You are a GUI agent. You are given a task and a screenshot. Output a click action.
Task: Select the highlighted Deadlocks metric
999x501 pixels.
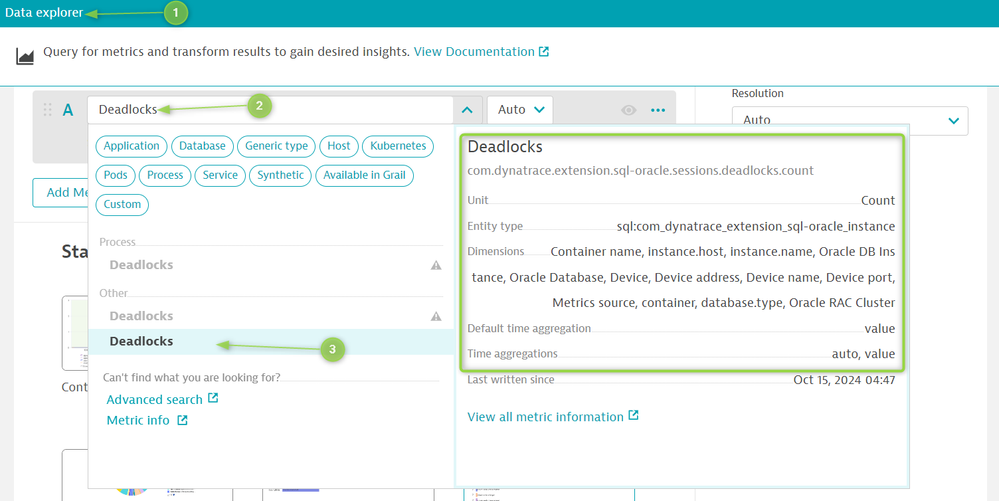142,342
